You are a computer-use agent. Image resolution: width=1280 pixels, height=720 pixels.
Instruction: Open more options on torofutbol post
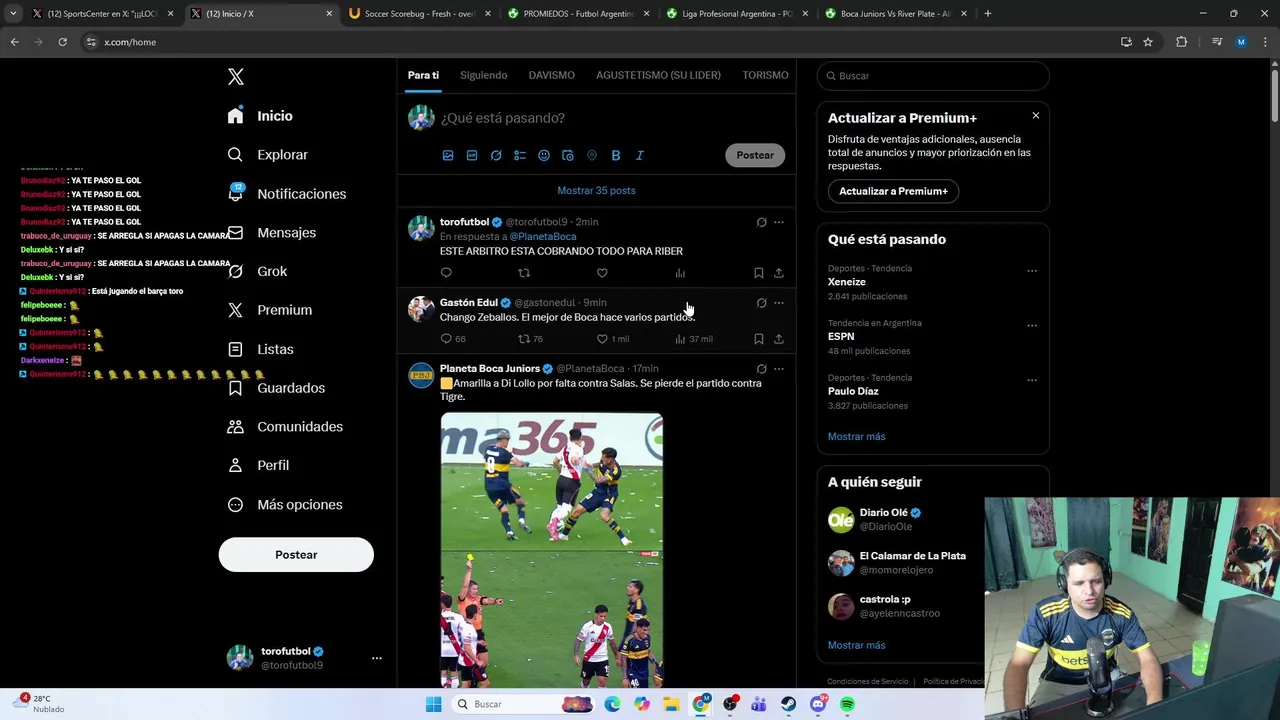(x=779, y=222)
